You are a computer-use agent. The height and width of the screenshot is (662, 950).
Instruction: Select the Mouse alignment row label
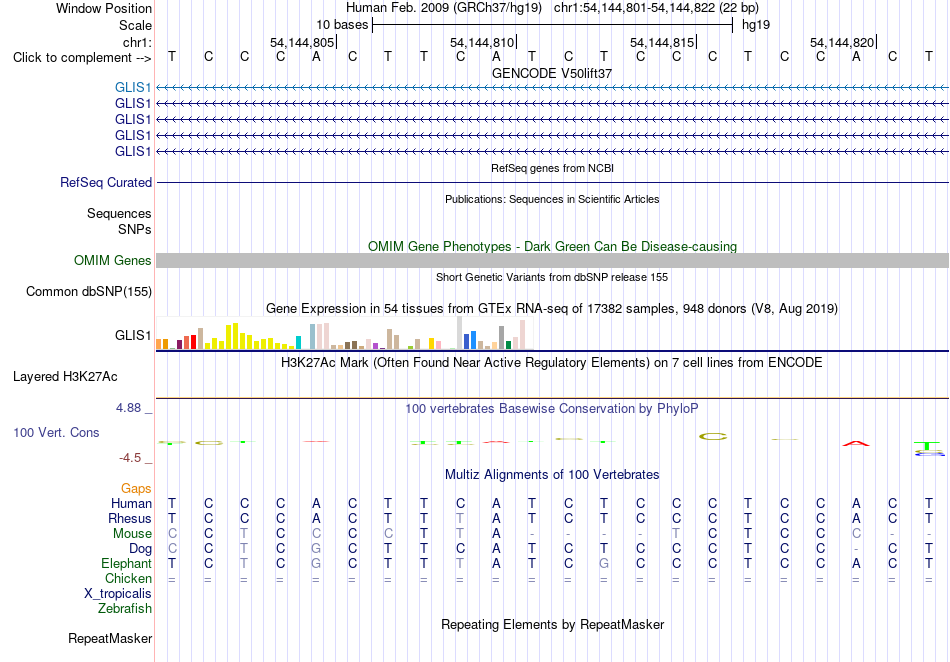click(x=132, y=534)
